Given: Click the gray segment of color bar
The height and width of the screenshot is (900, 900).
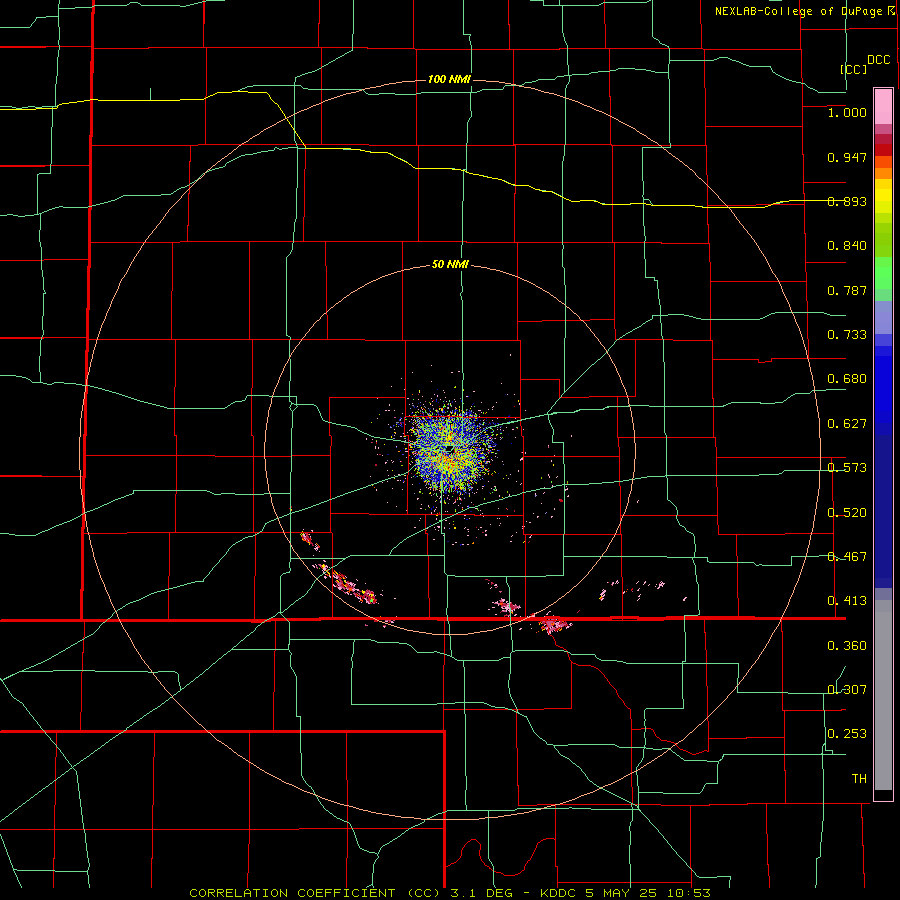Looking at the screenshot, I should click(883, 695).
